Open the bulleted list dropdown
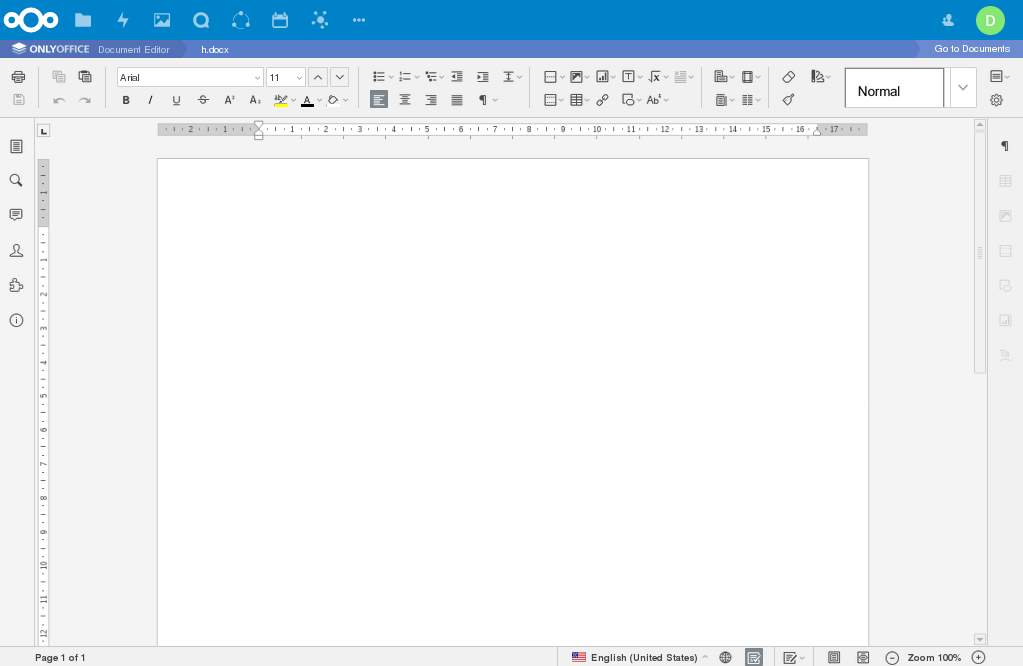 [391, 77]
